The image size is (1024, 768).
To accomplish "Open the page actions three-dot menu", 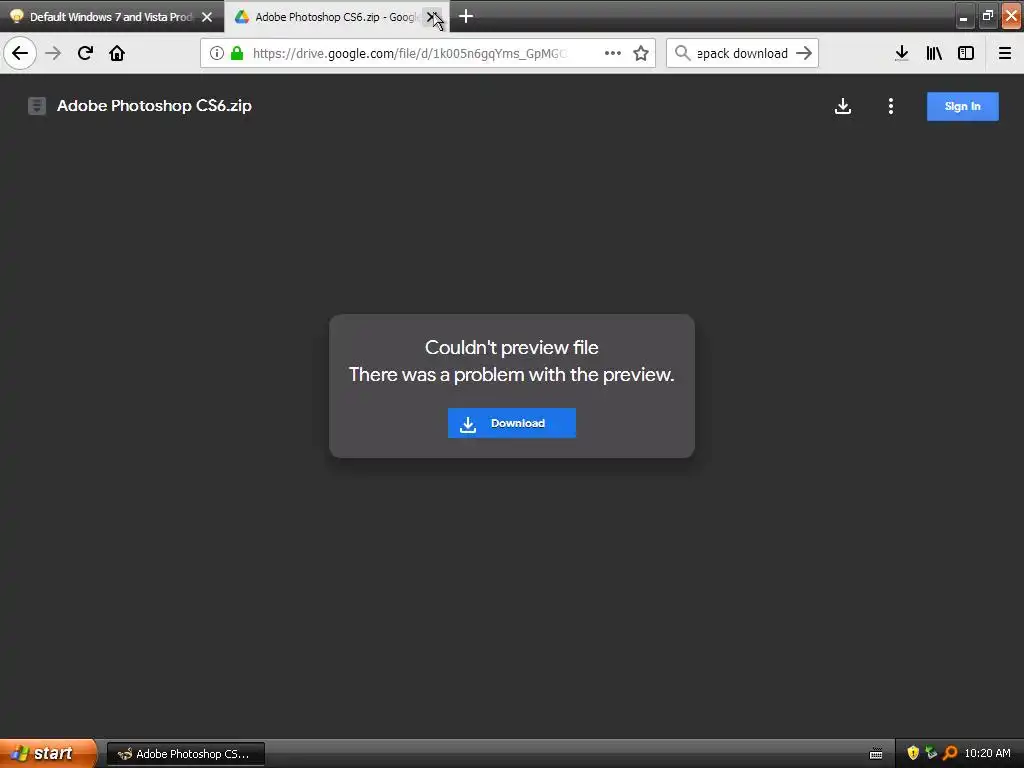I will (613, 53).
